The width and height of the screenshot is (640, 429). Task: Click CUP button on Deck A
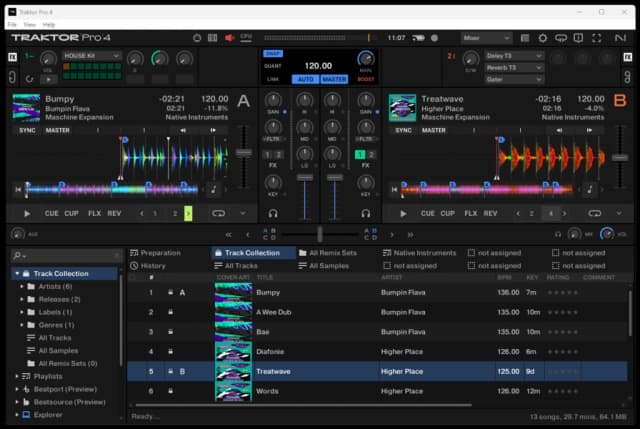point(71,213)
